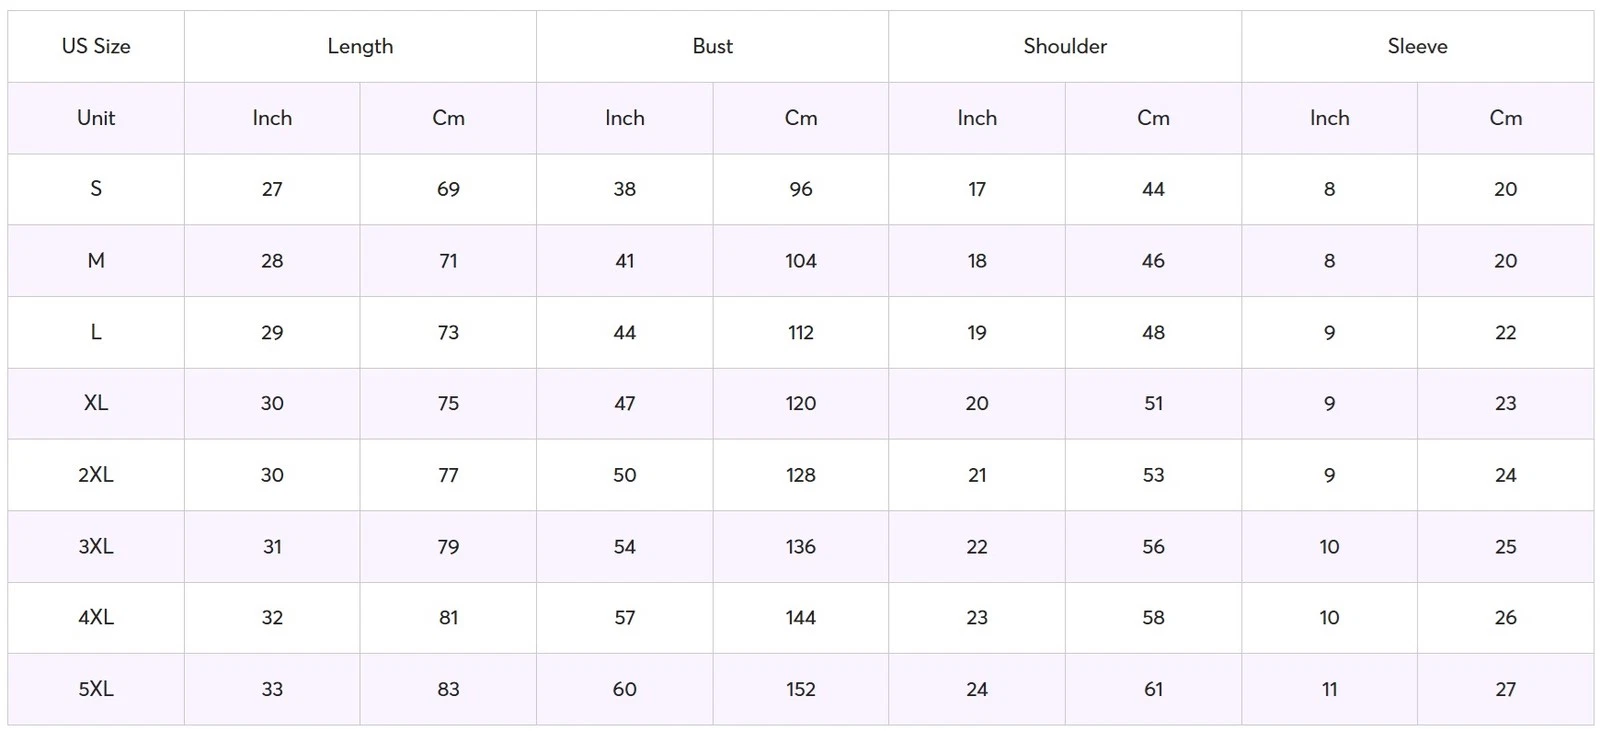
Task: Click the 5XL size row label
Action: (96, 689)
